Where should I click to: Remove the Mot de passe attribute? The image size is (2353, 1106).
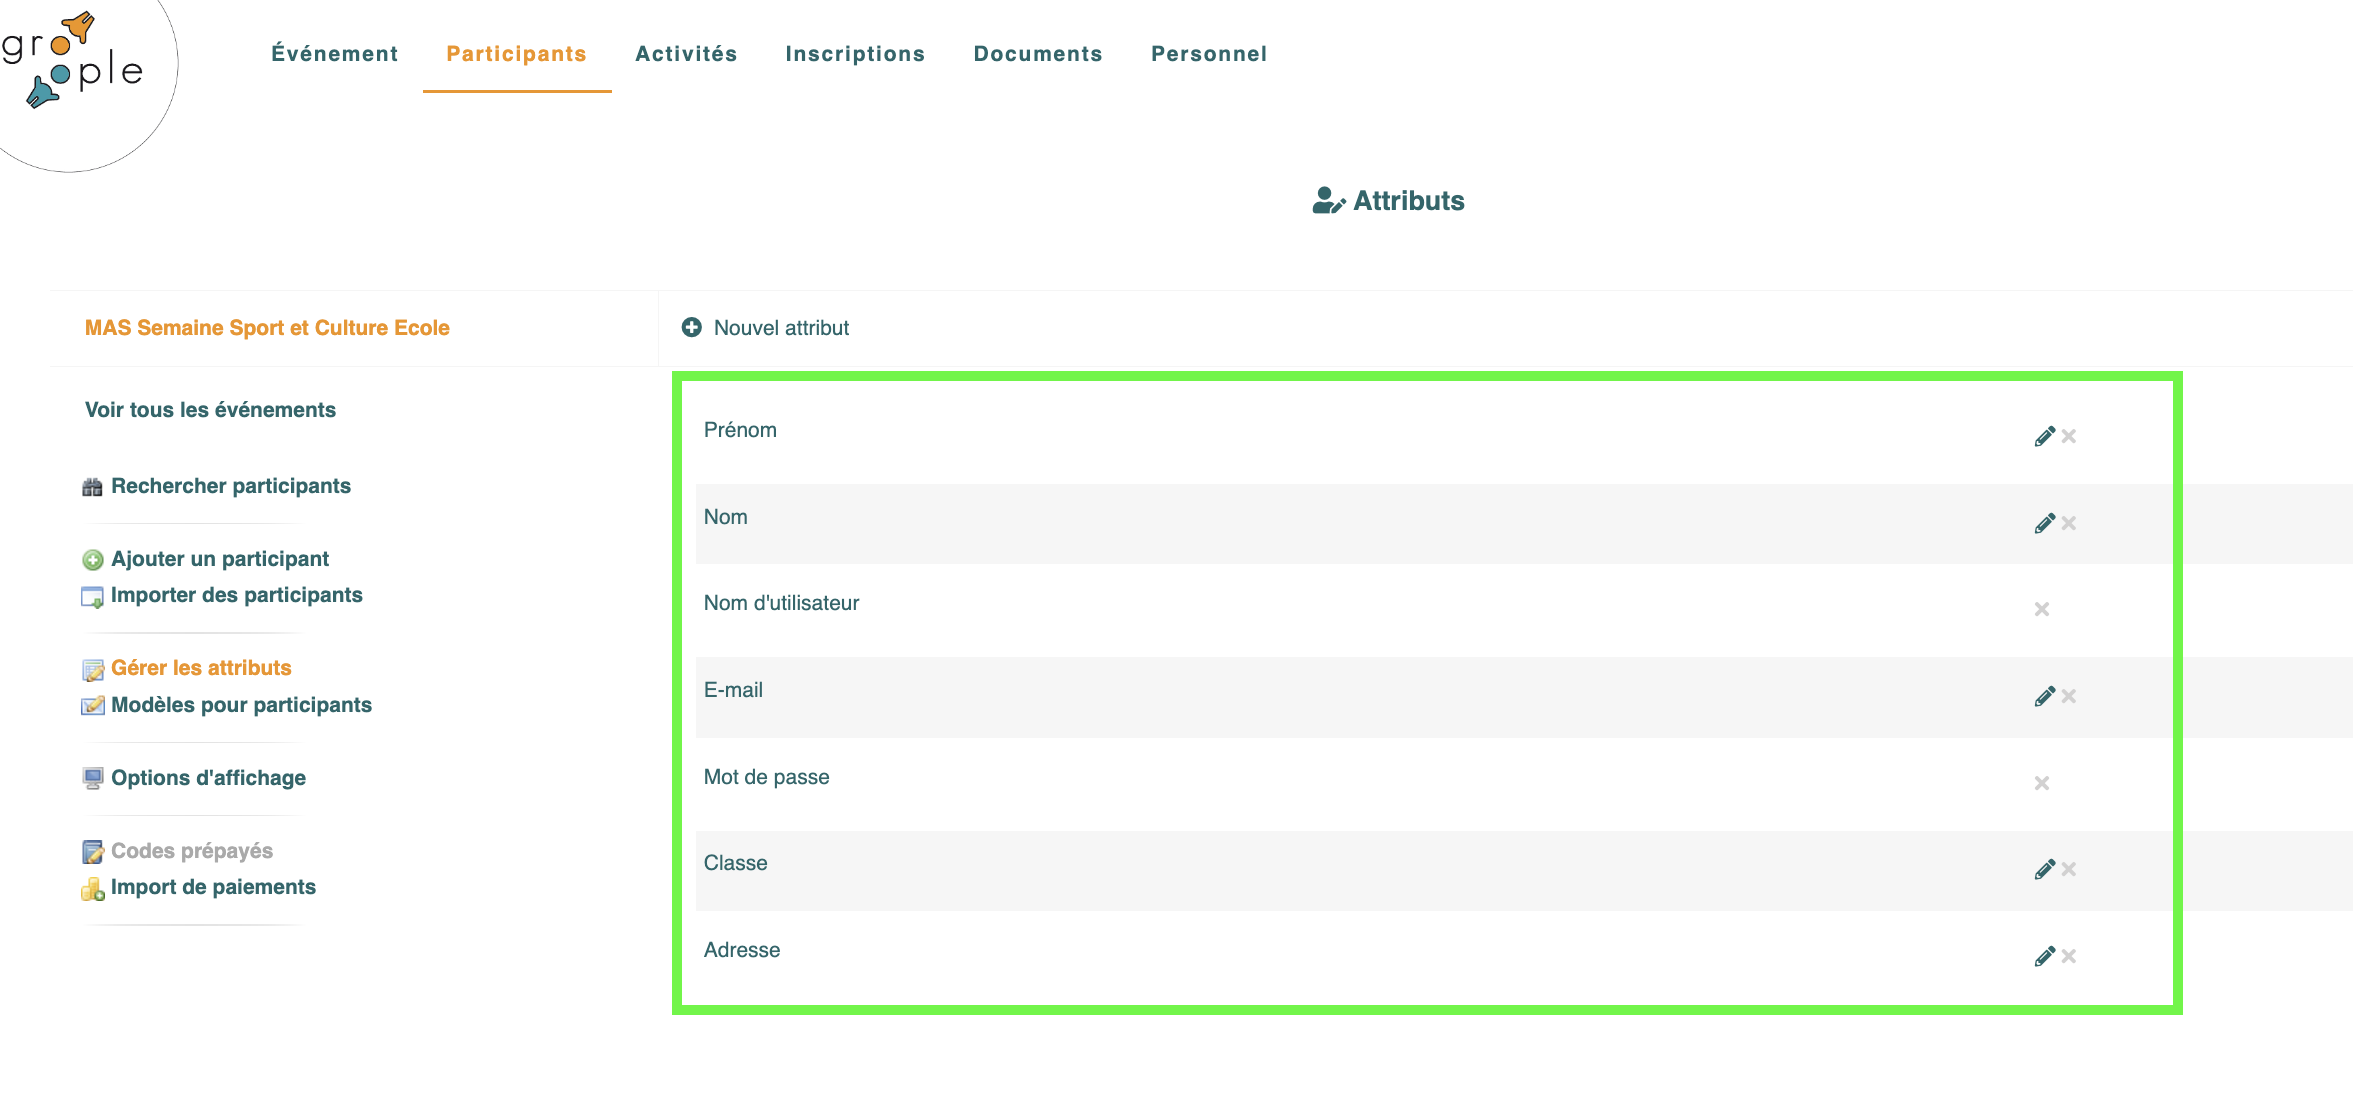pyautogui.click(x=2042, y=783)
